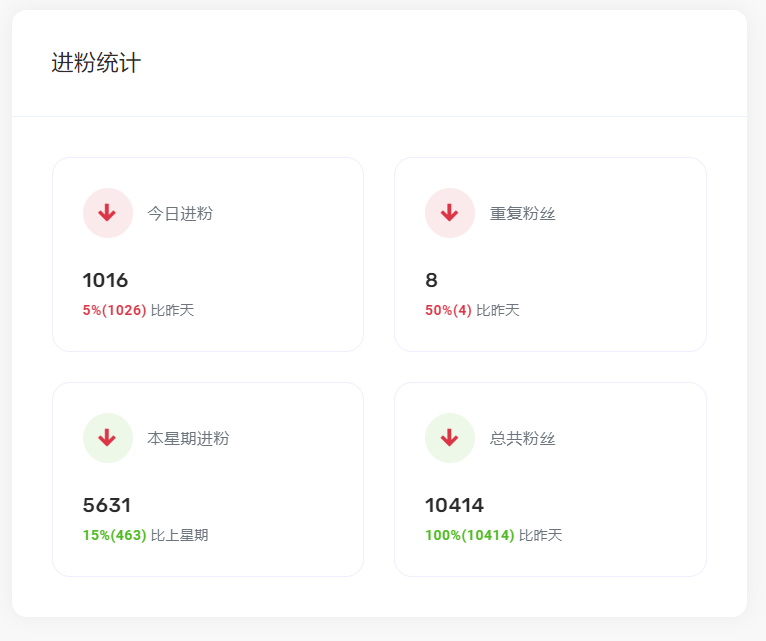Screen dimensions: 766x641
Task: Open the 本星期进粉 card label
Action: point(188,438)
